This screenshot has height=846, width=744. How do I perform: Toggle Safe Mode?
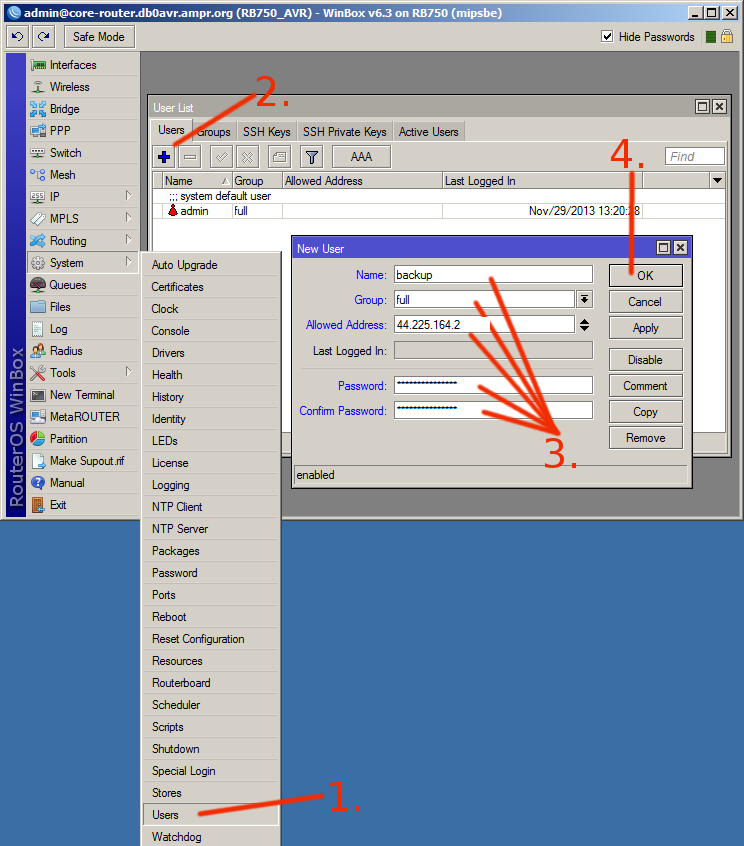coord(99,37)
